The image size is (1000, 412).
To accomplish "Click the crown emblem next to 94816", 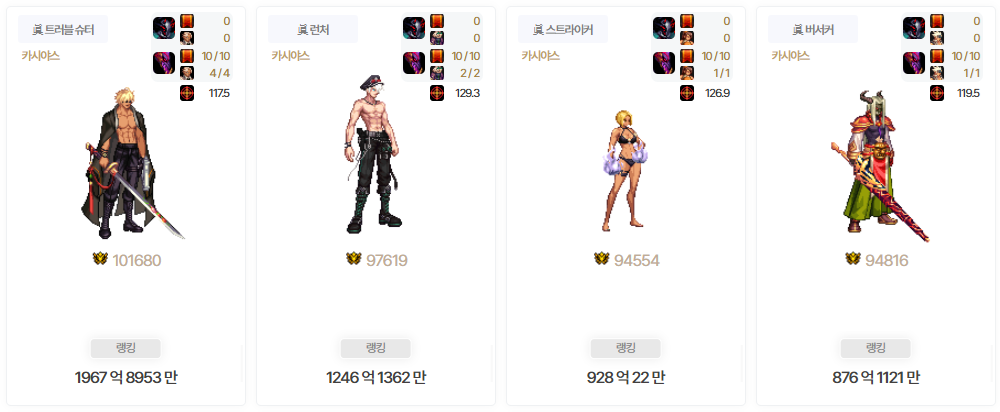I will (x=853, y=259).
